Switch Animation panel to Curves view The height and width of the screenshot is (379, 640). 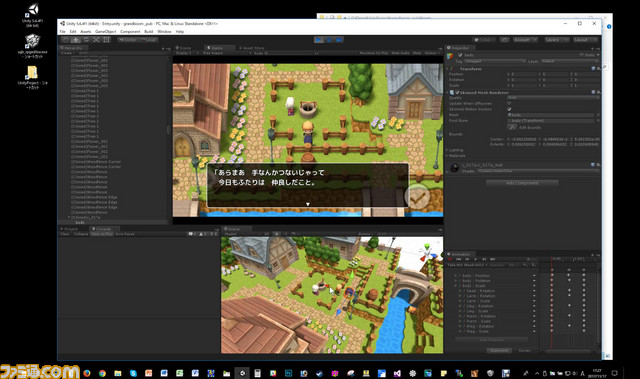(x=524, y=350)
